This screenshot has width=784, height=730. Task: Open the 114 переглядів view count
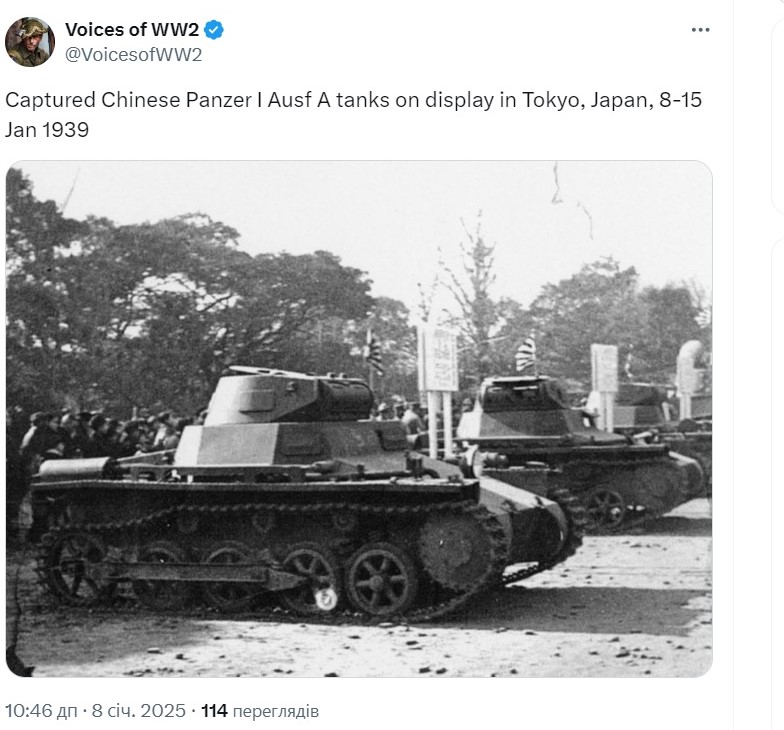260,710
